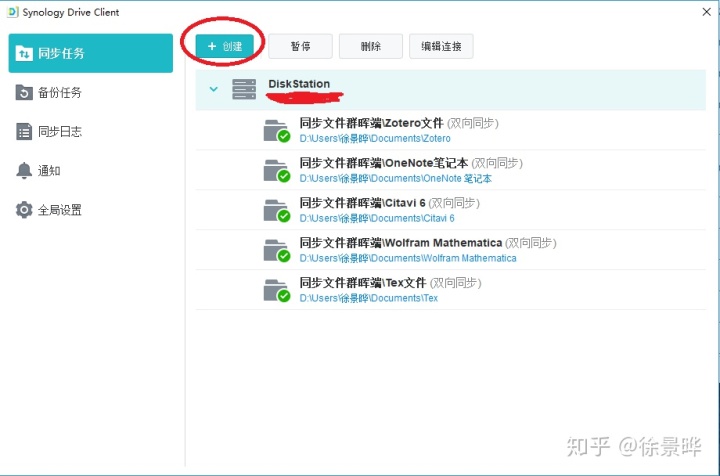
Task: Click the backup folder icon of 备份任务
Action: coord(24,92)
